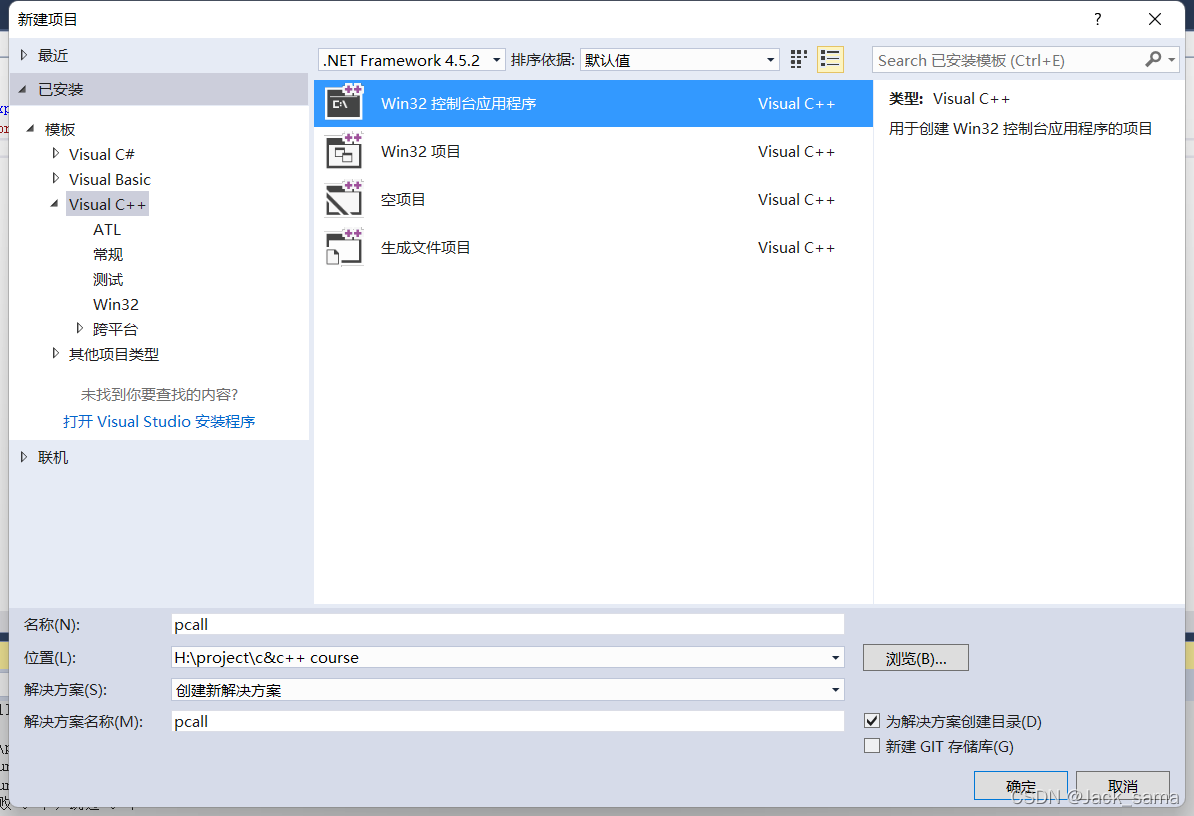Click the 解决方案名称 input field
The height and width of the screenshot is (816, 1194).
coord(508,721)
